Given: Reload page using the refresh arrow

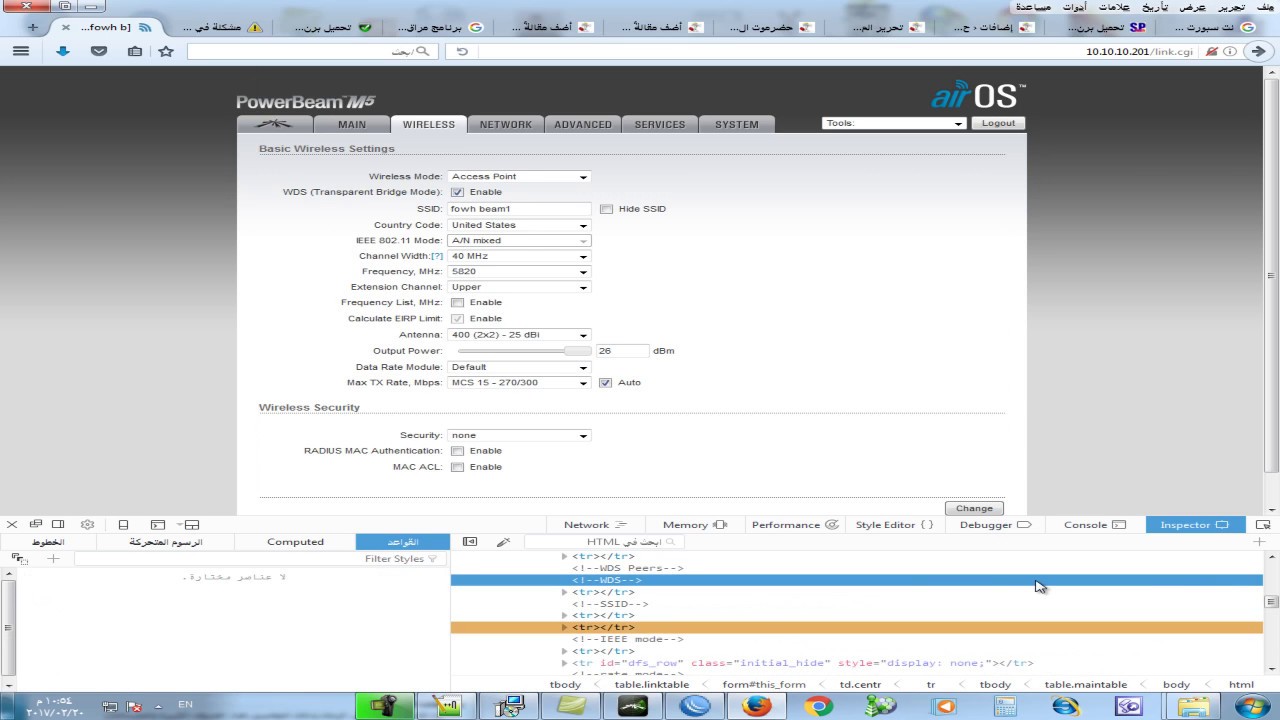Looking at the screenshot, I should (462, 51).
